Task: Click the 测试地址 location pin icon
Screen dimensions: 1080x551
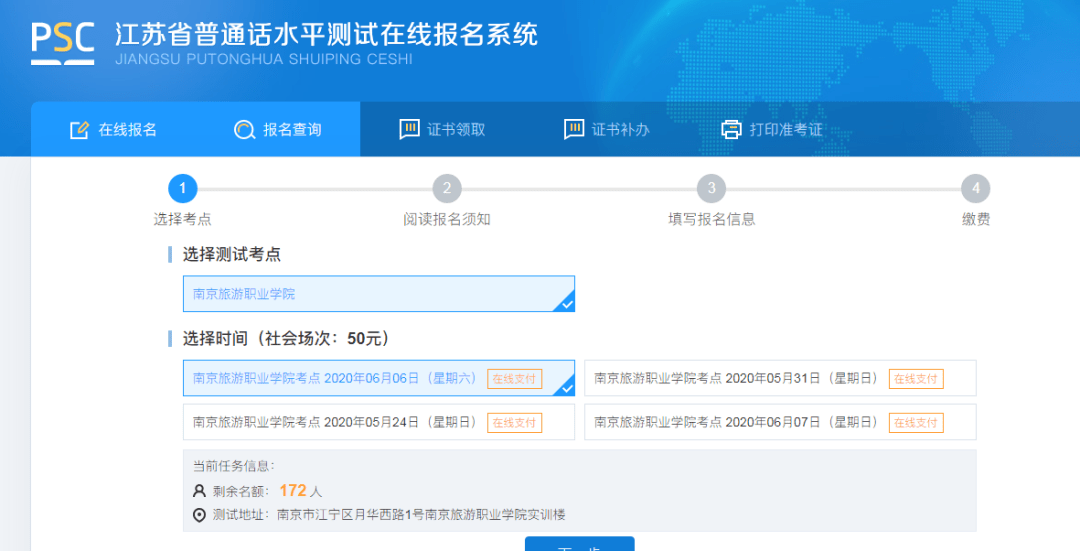Action: point(199,514)
